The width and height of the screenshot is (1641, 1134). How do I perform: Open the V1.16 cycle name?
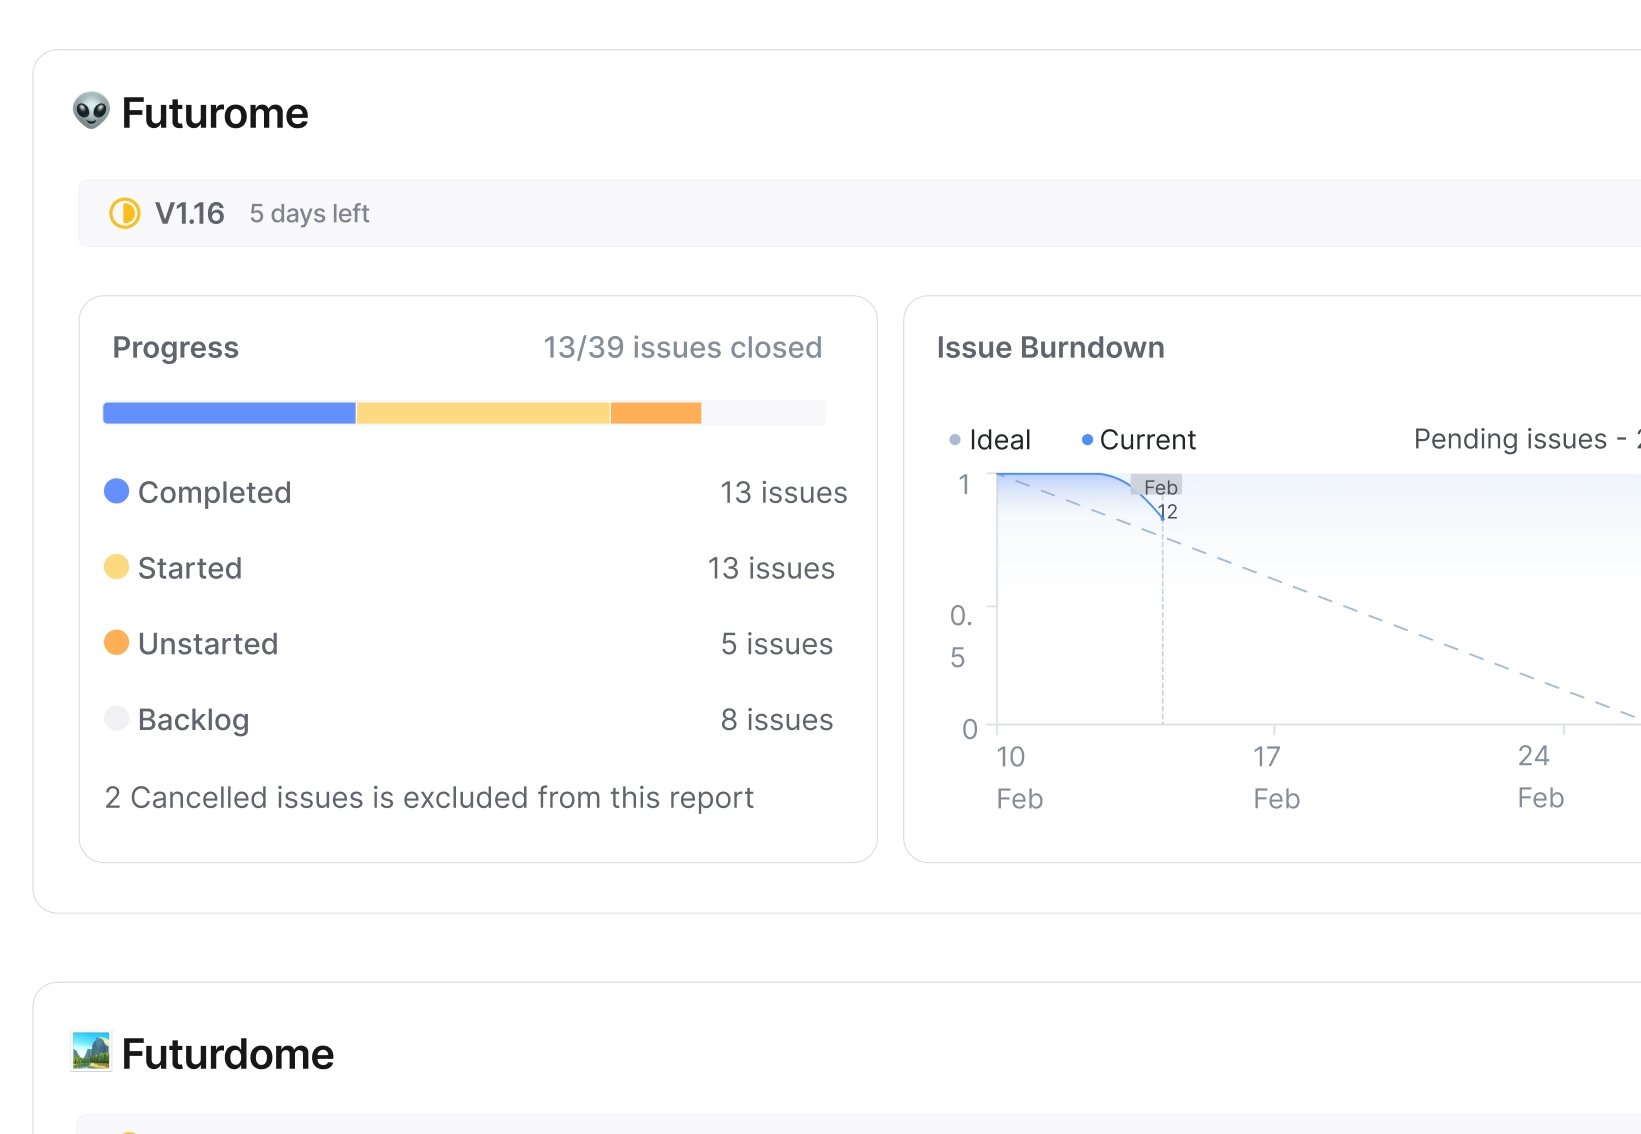click(x=189, y=213)
